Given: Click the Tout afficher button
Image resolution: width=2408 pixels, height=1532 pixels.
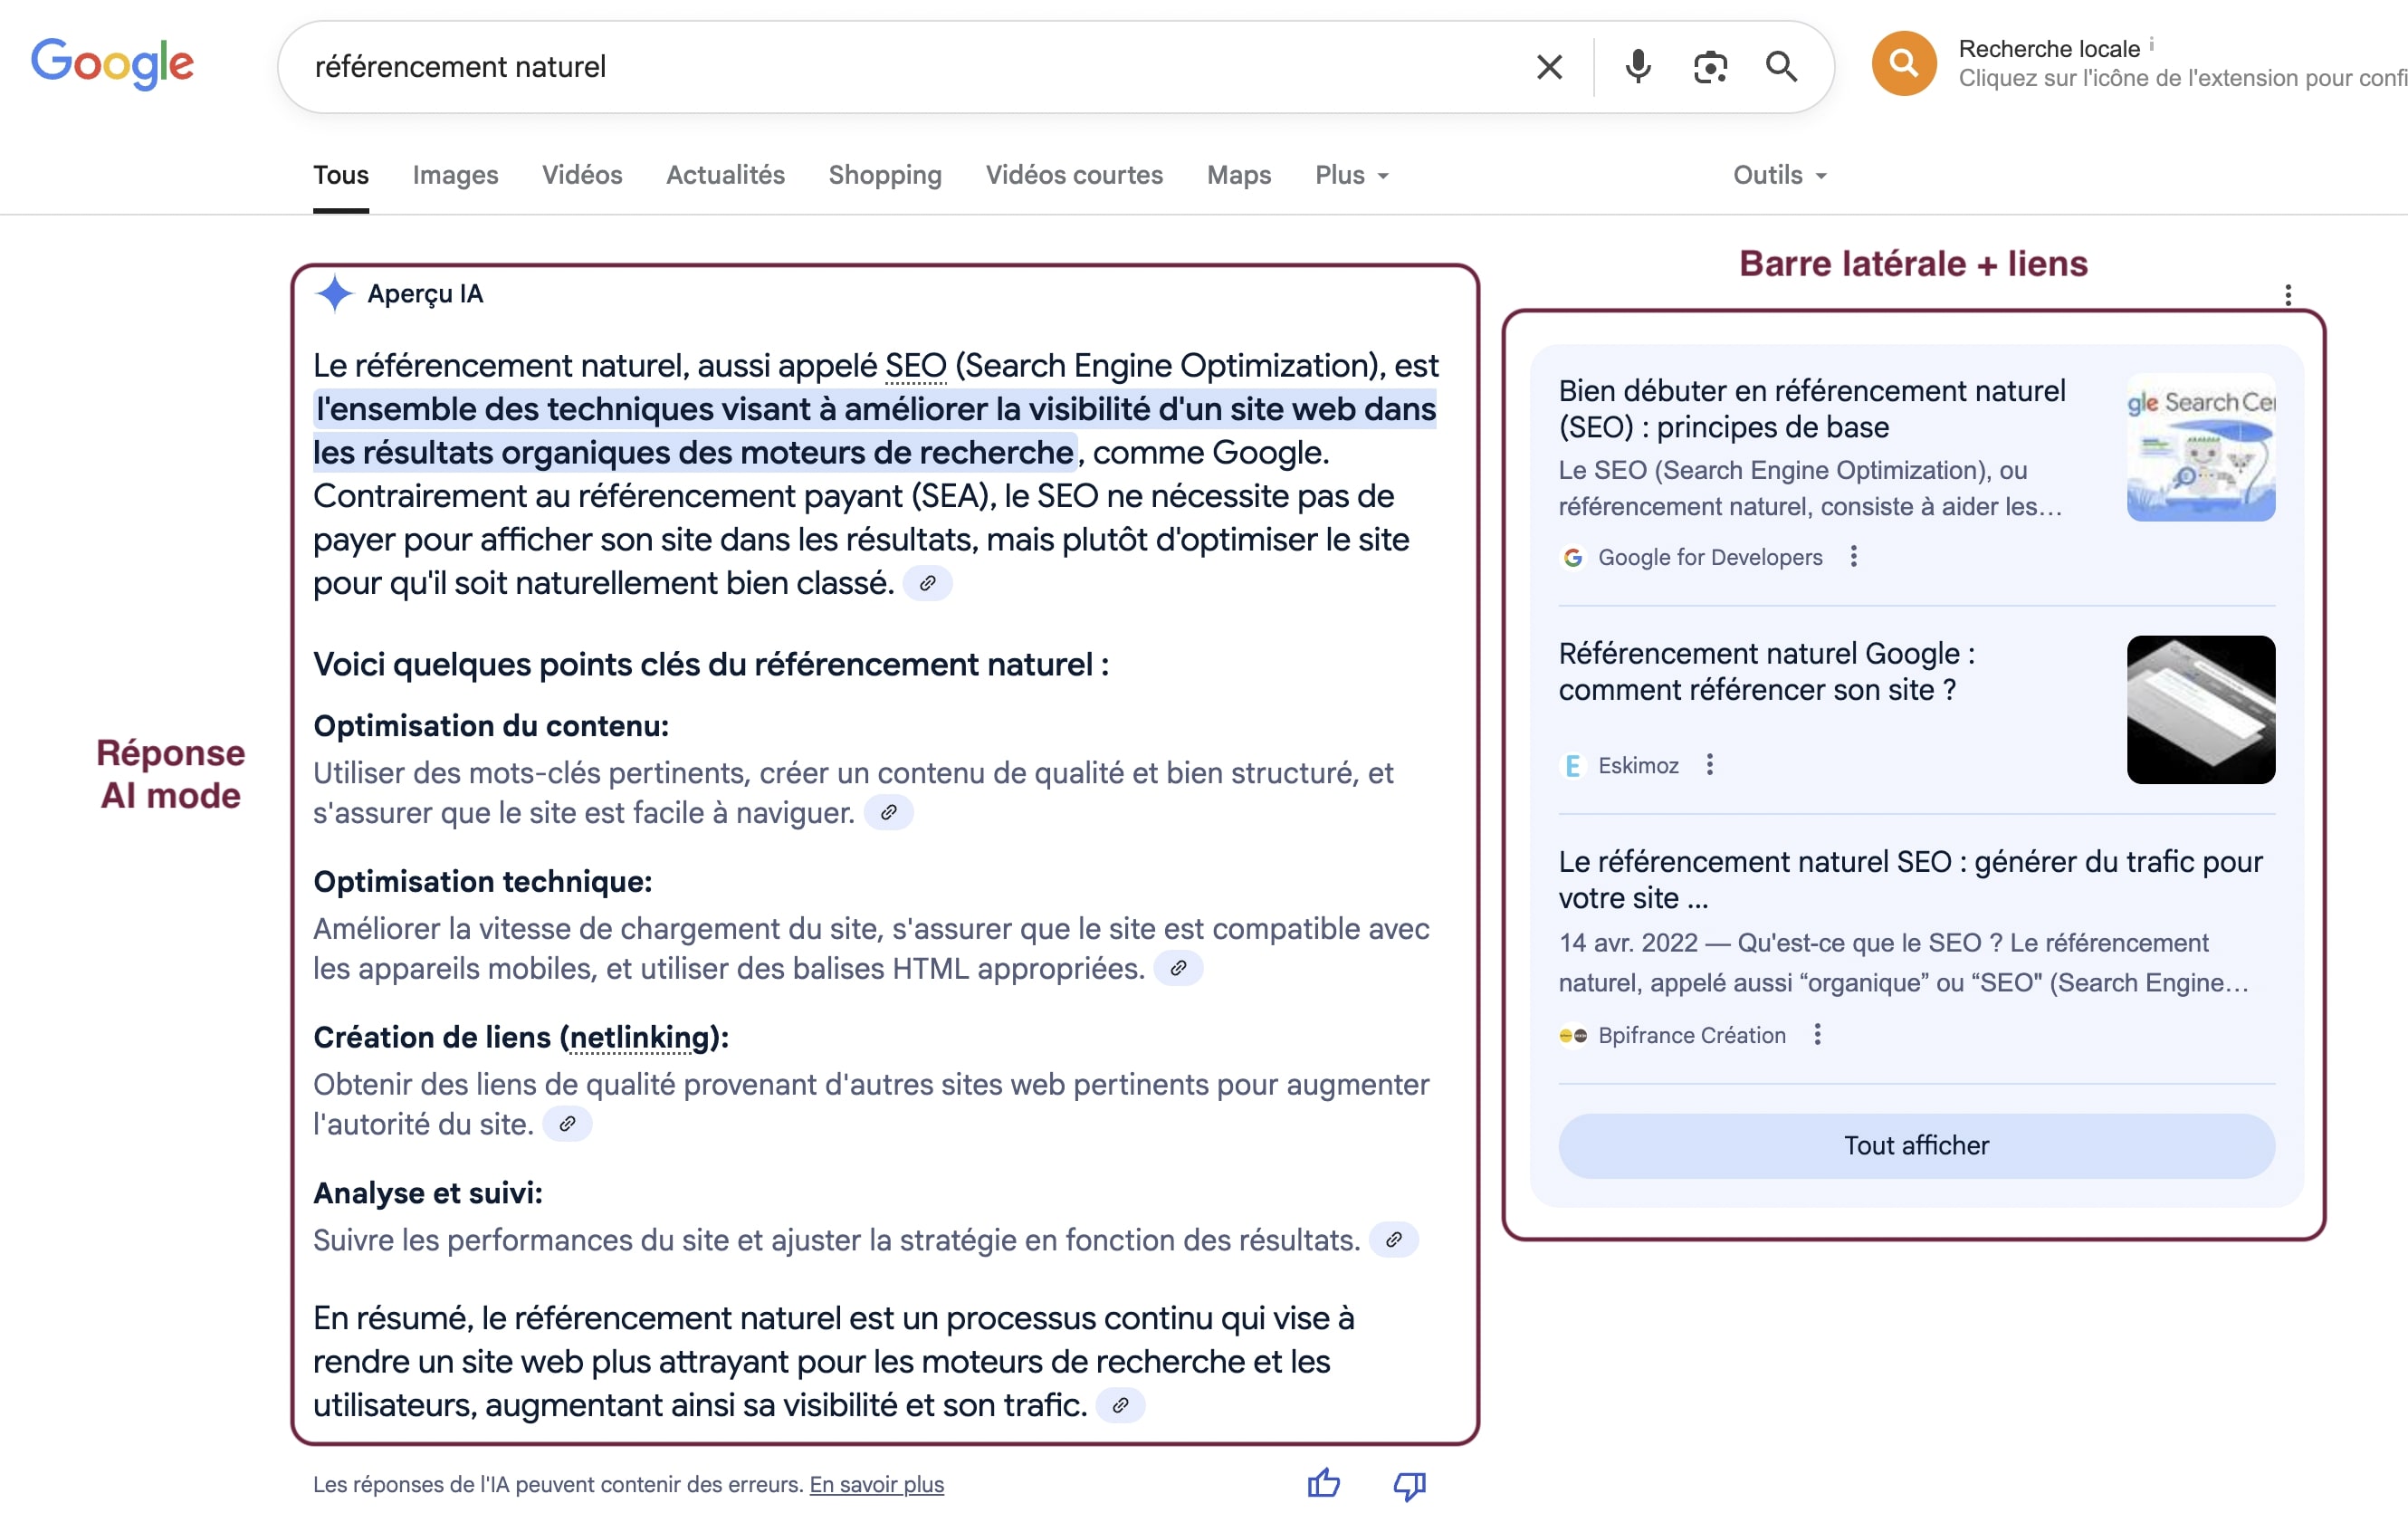Looking at the screenshot, I should tap(1916, 1145).
